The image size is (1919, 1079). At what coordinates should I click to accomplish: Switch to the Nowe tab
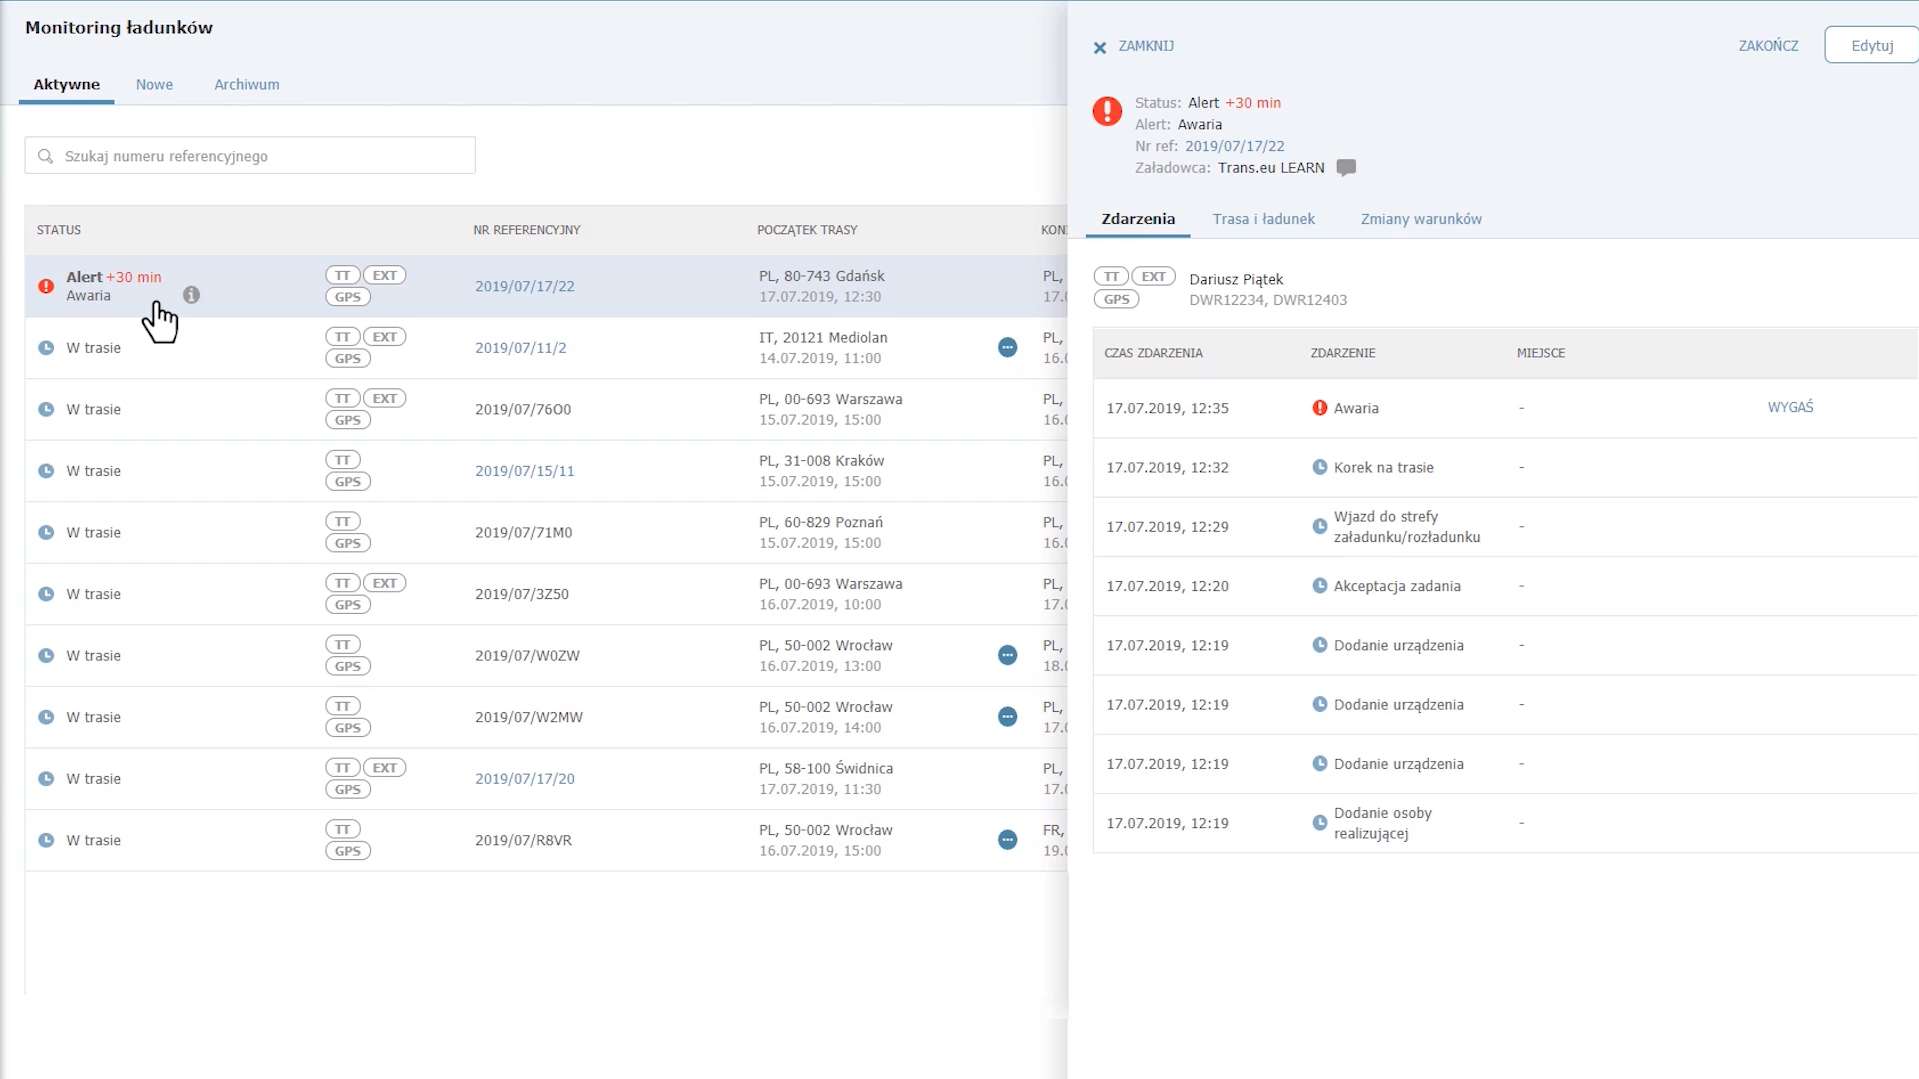tap(154, 85)
